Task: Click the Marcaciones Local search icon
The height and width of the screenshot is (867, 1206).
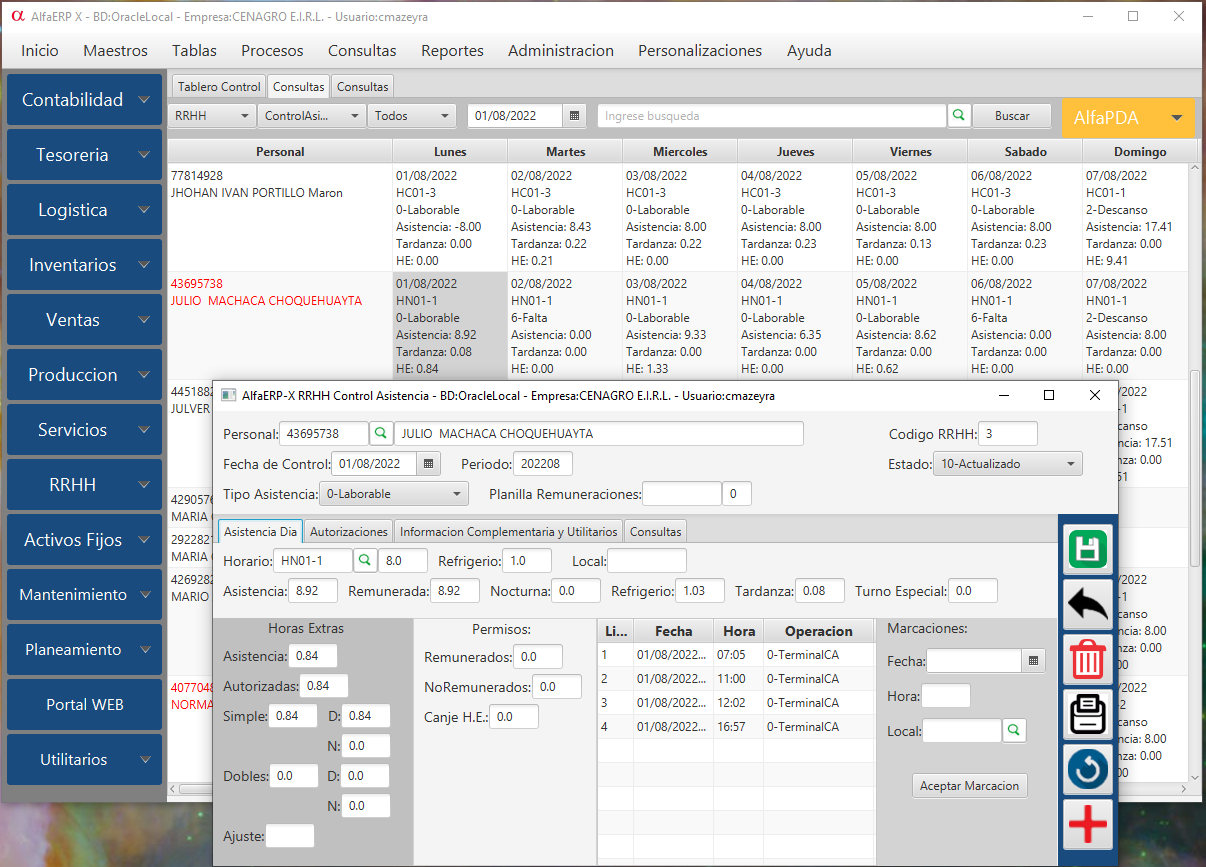Action: click(x=1014, y=731)
